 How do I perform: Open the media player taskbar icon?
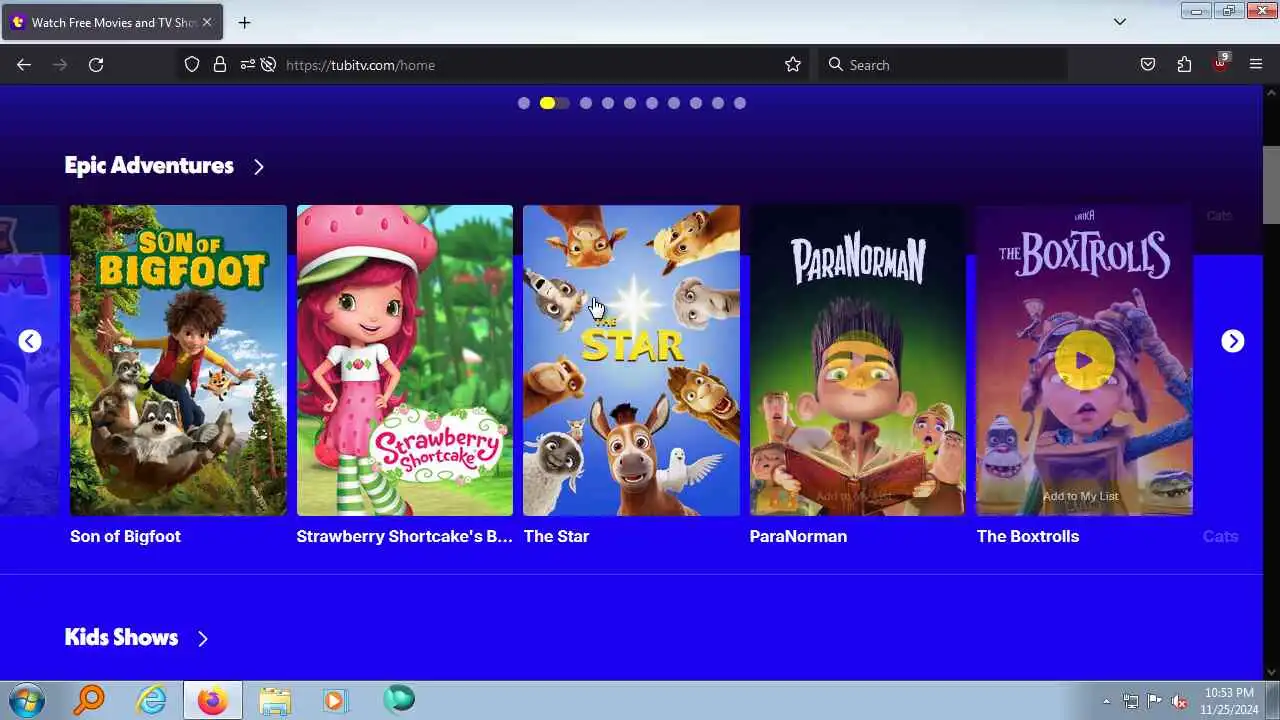click(x=336, y=700)
